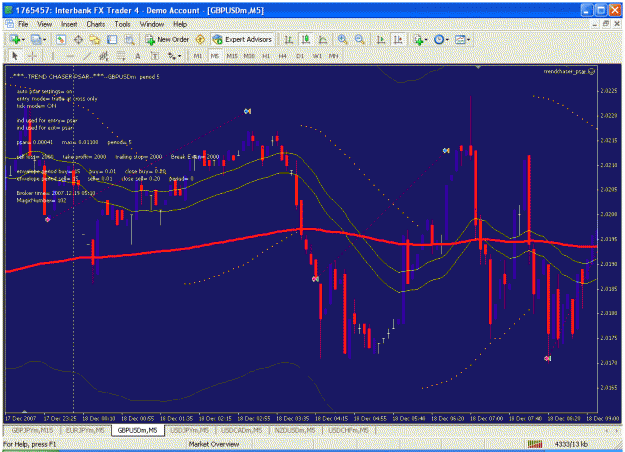
Task: Select the Text Label tool
Action: [155, 56]
